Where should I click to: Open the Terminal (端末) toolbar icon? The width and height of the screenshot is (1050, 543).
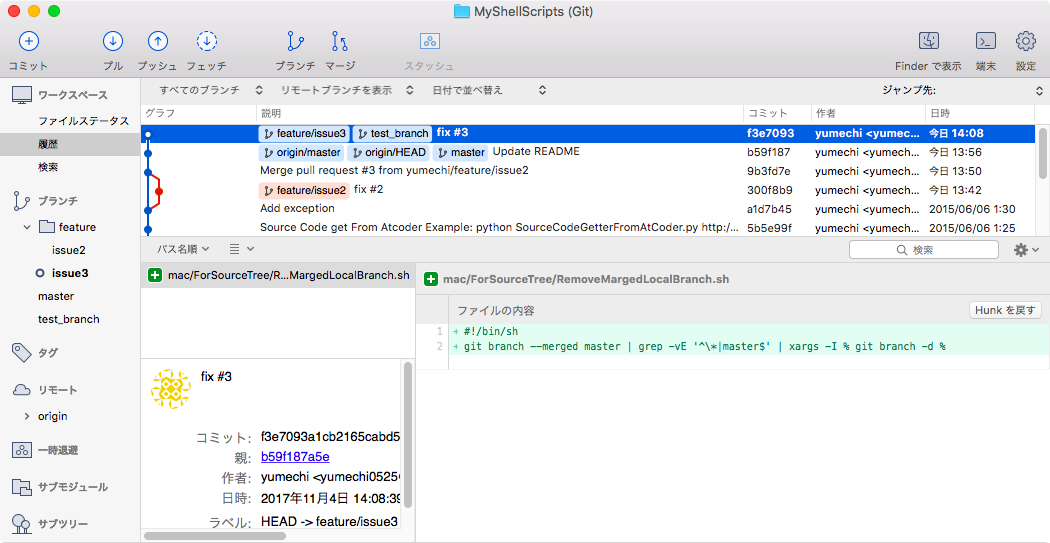986,42
